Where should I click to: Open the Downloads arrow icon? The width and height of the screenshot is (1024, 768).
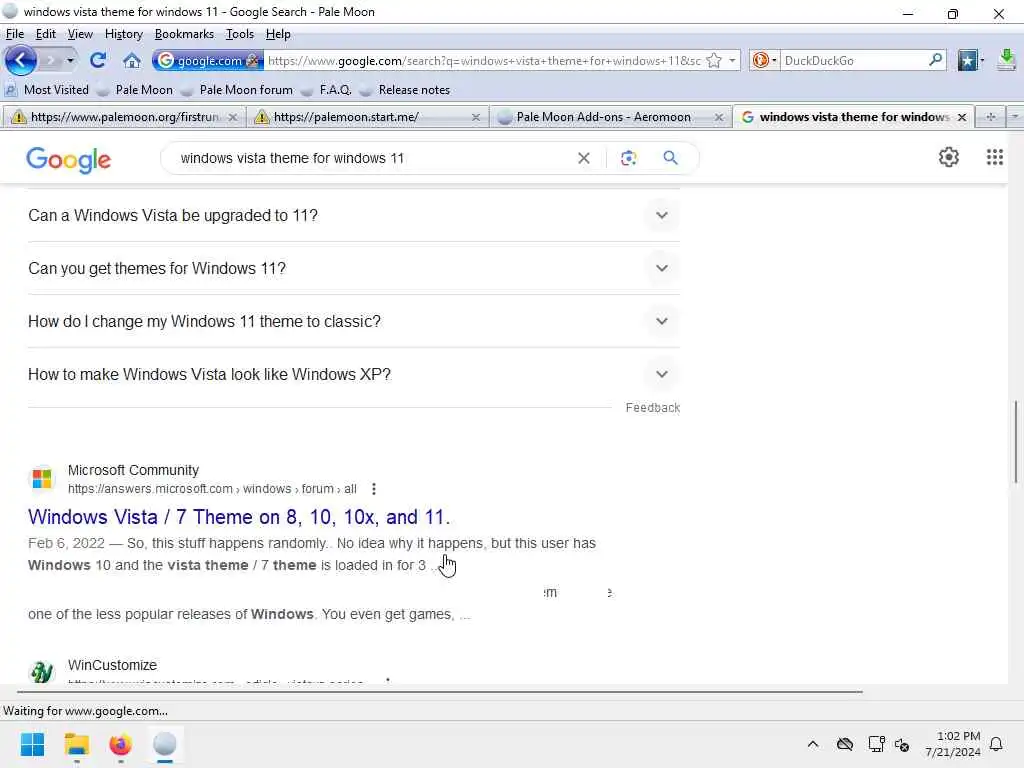pos(1006,60)
